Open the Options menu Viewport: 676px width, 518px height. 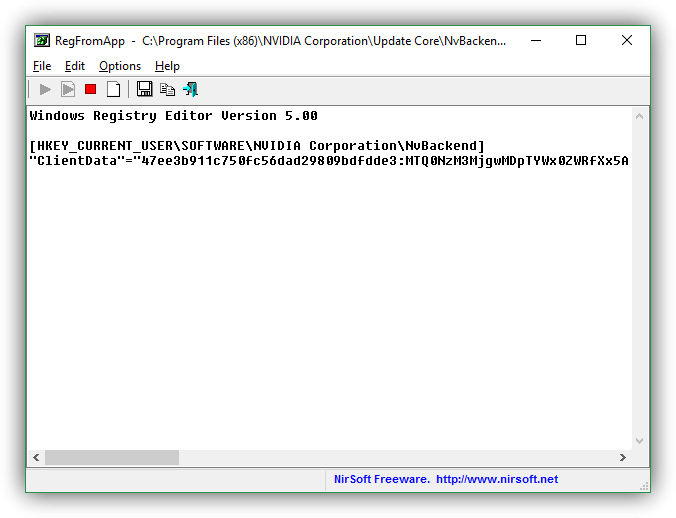click(120, 66)
